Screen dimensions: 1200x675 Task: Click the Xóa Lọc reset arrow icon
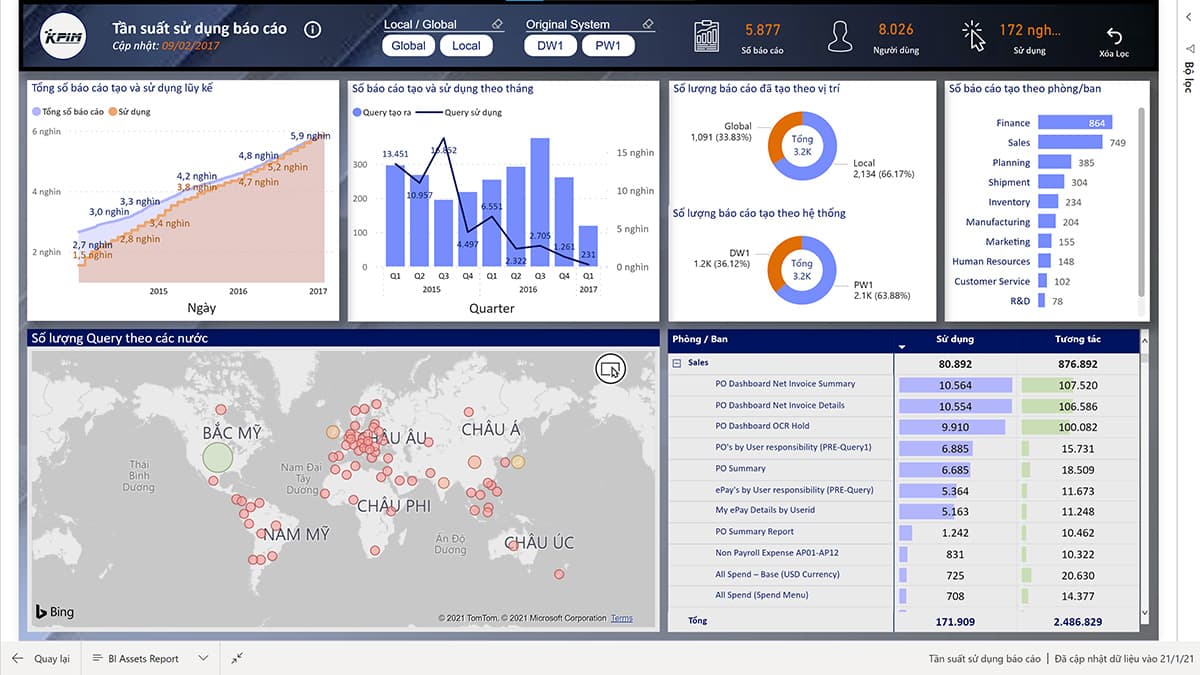tap(1115, 36)
